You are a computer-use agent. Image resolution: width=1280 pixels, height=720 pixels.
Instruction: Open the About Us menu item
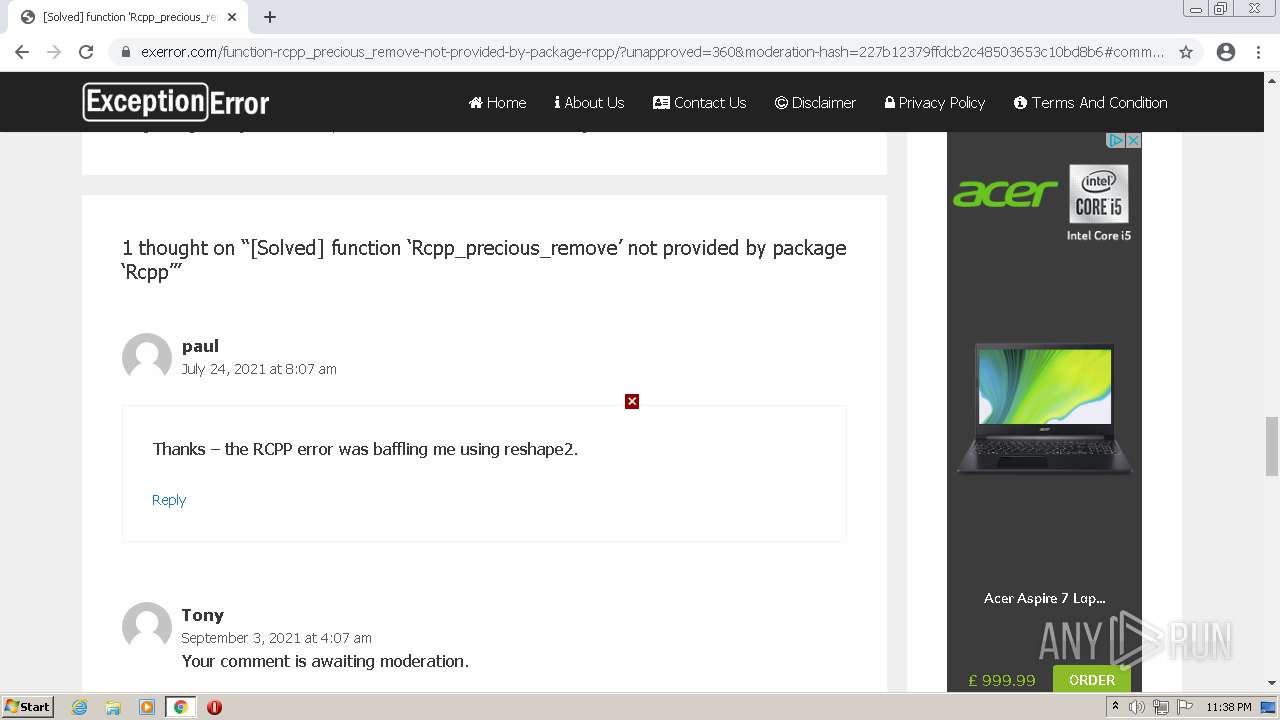pos(589,102)
